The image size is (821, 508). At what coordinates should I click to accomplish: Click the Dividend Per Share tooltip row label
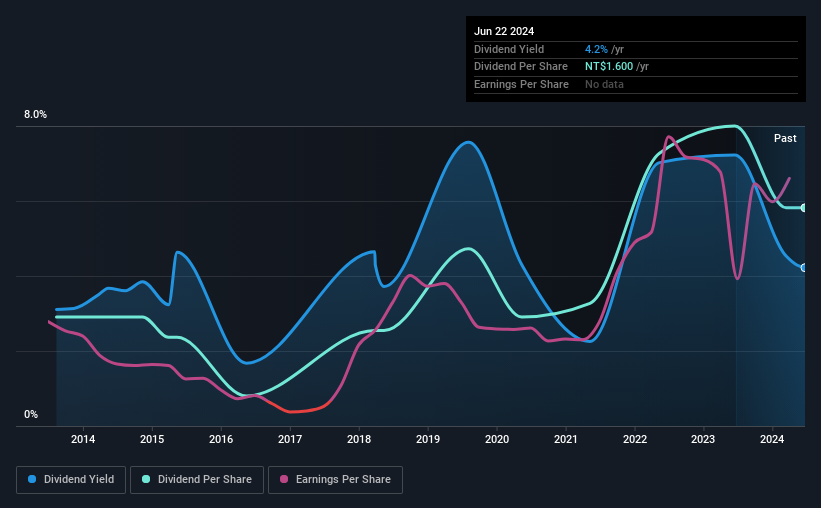[x=520, y=67]
